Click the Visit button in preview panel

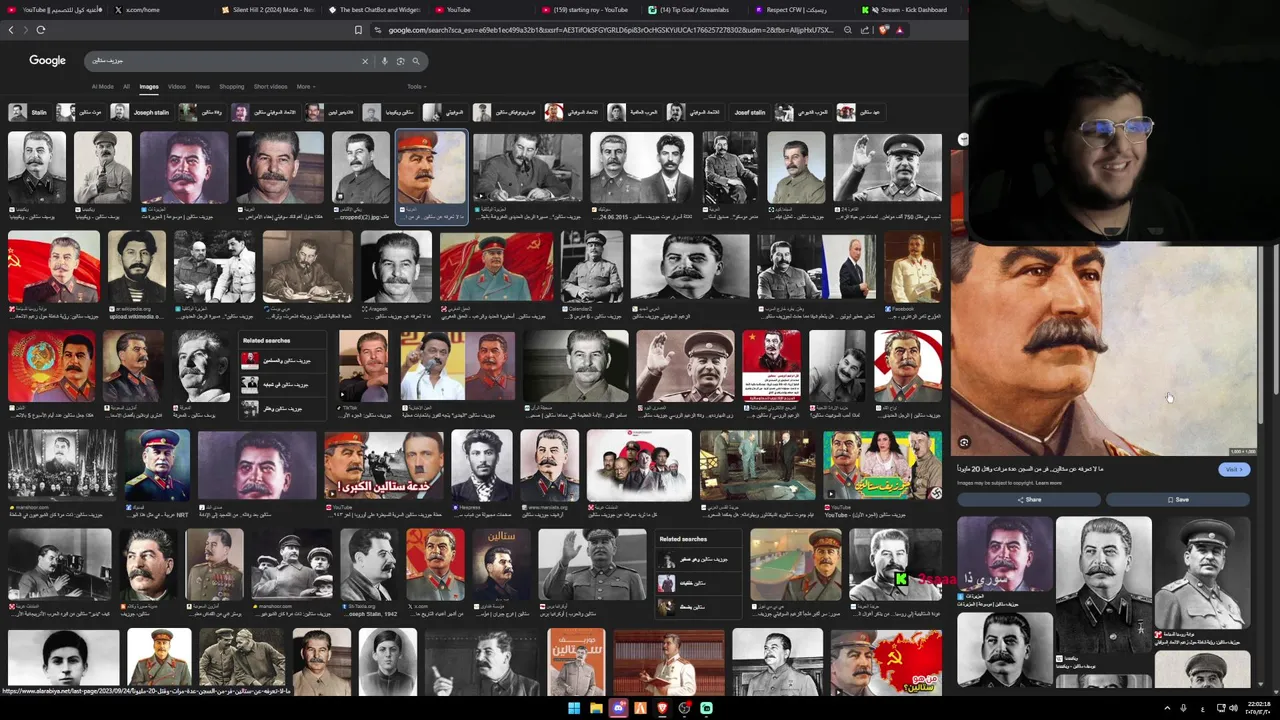click(x=1234, y=469)
